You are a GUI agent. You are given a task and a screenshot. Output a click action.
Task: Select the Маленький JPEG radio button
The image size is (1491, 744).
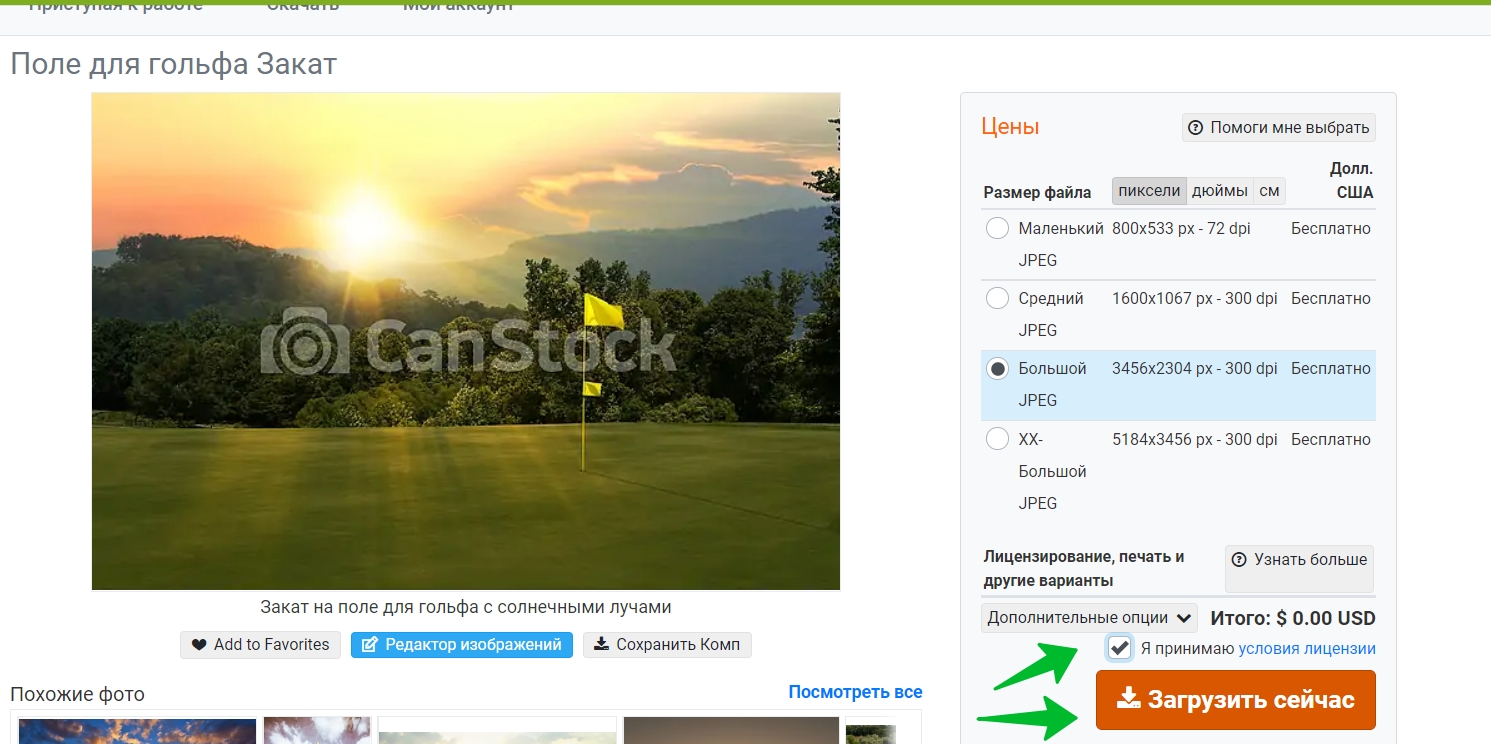click(997, 229)
